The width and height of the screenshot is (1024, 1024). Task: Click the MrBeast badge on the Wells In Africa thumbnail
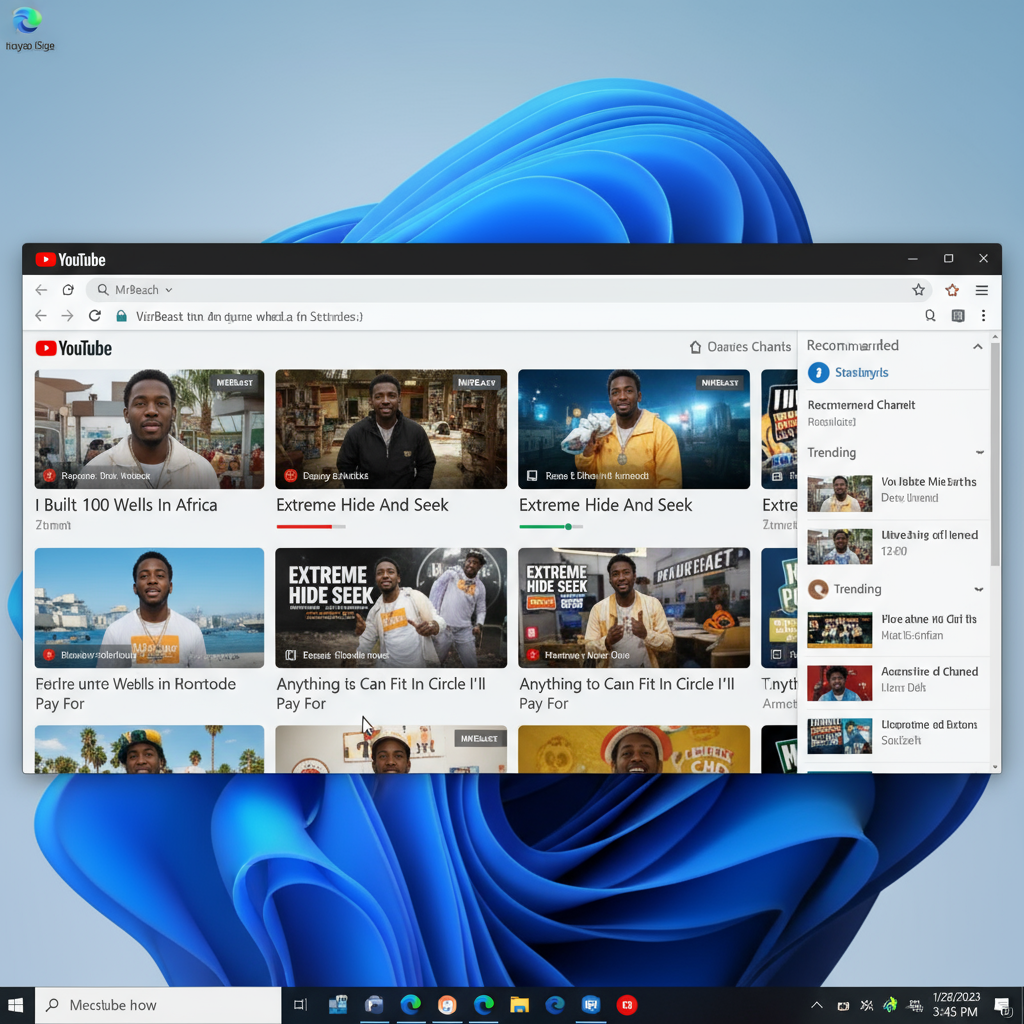click(234, 382)
